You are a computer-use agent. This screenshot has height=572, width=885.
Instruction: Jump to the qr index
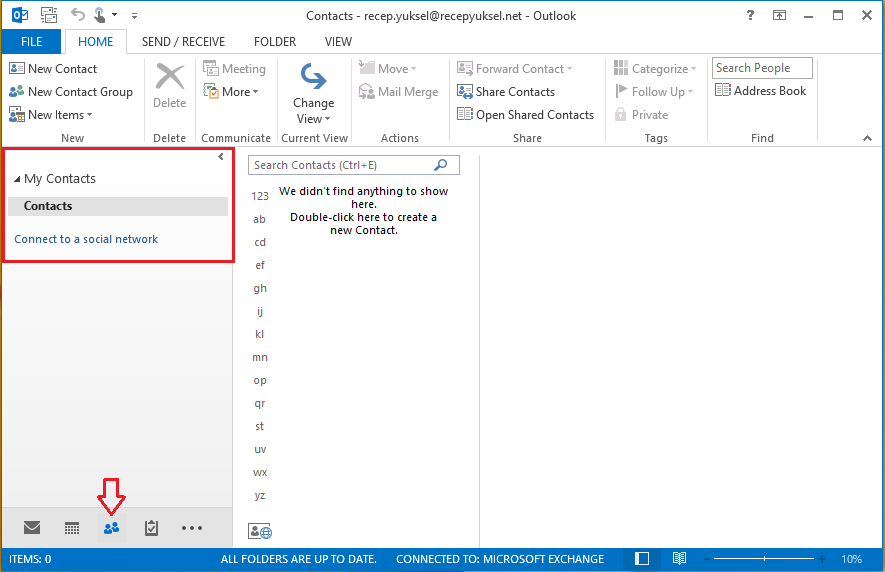pyautogui.click(x=260, y=404)
